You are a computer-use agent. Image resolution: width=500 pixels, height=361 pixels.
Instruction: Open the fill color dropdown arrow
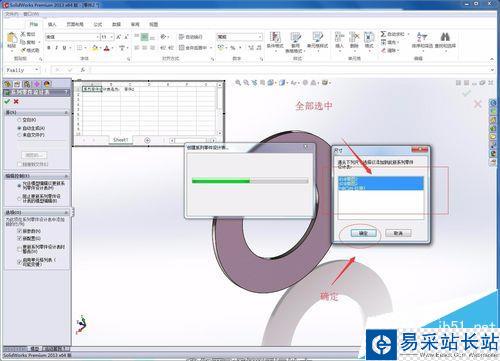[100, 48]
